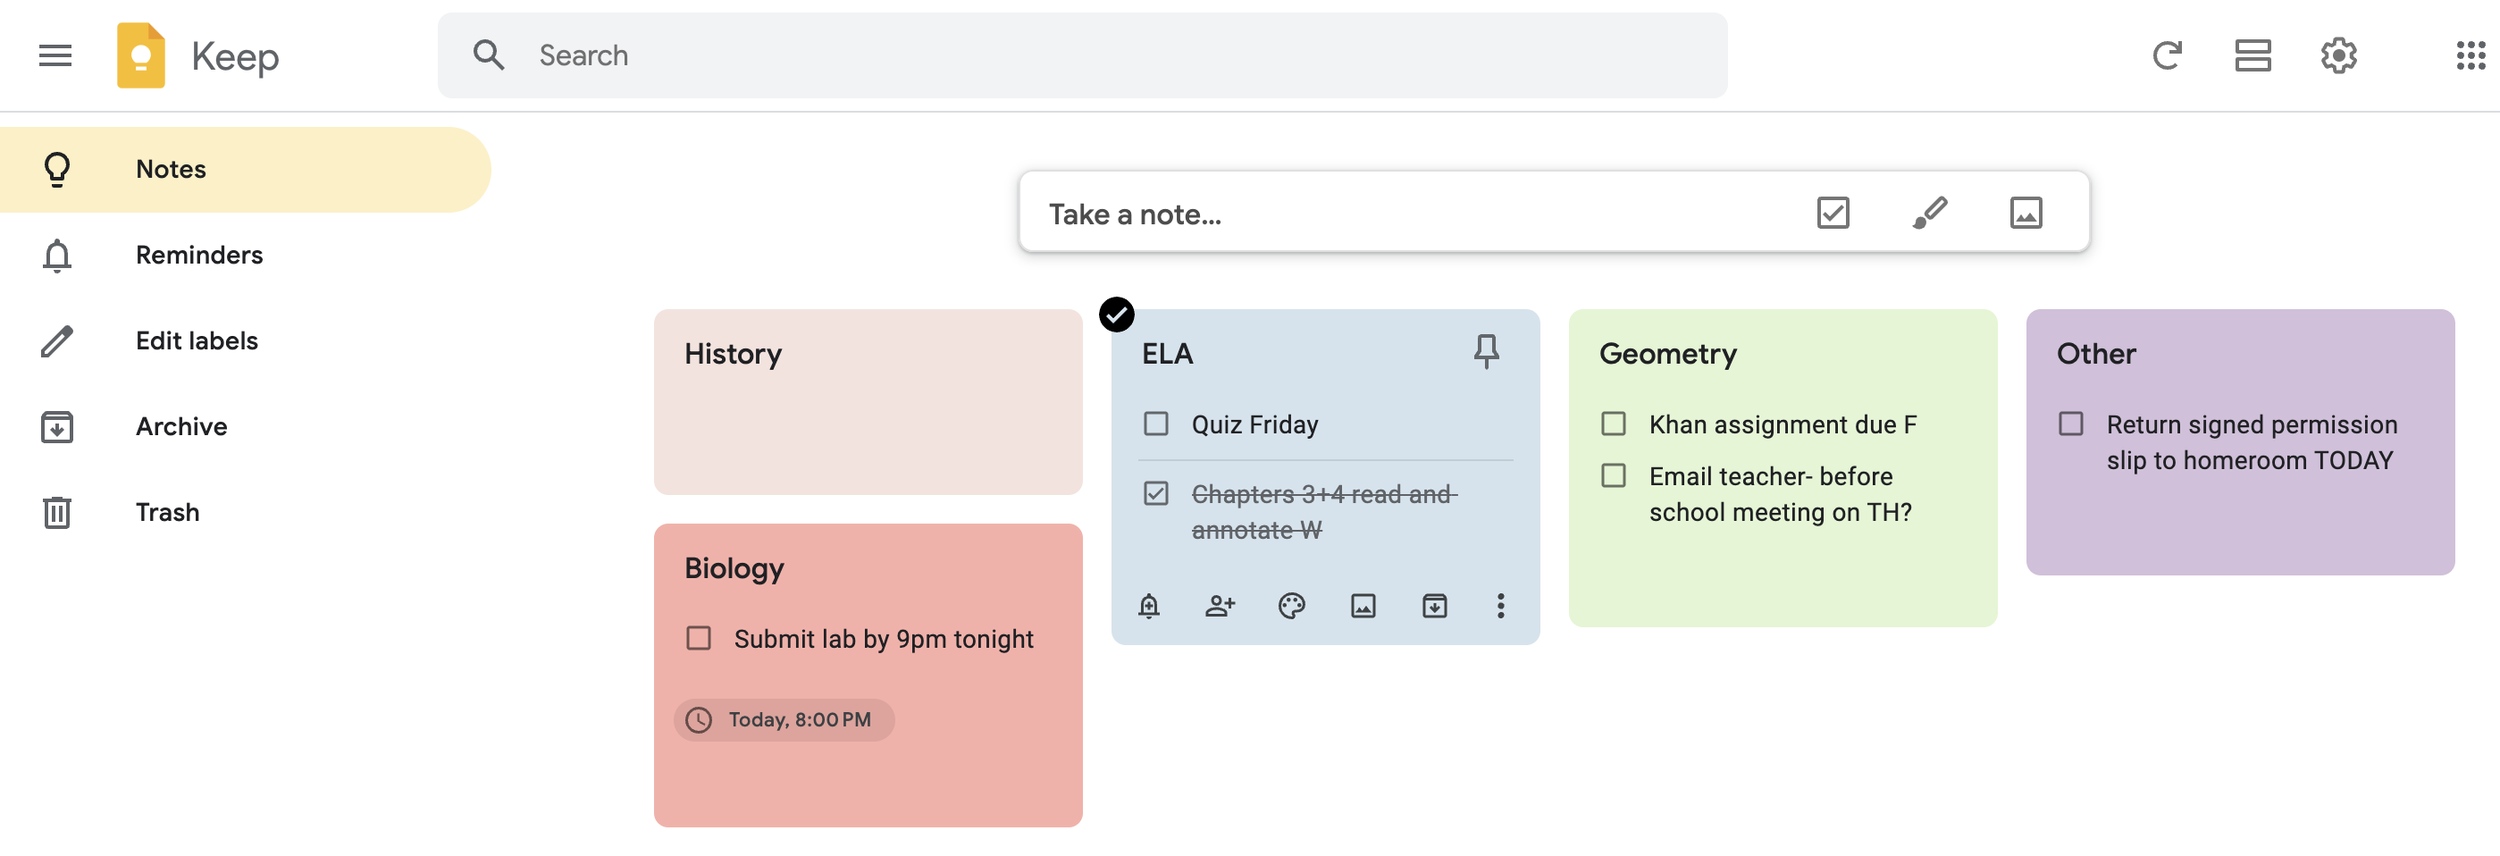Create a new list note
Screen dimensions: 2500x856
pyautogui.click(x=1832, y=213)
